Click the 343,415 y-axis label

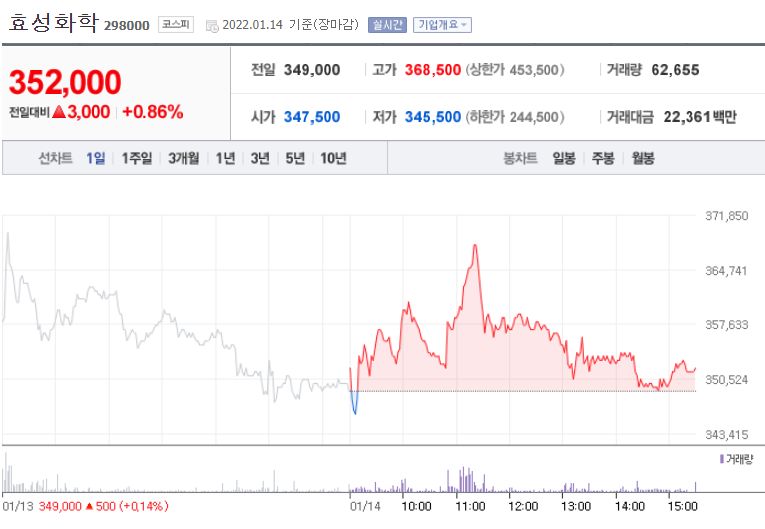pos(726,435)
